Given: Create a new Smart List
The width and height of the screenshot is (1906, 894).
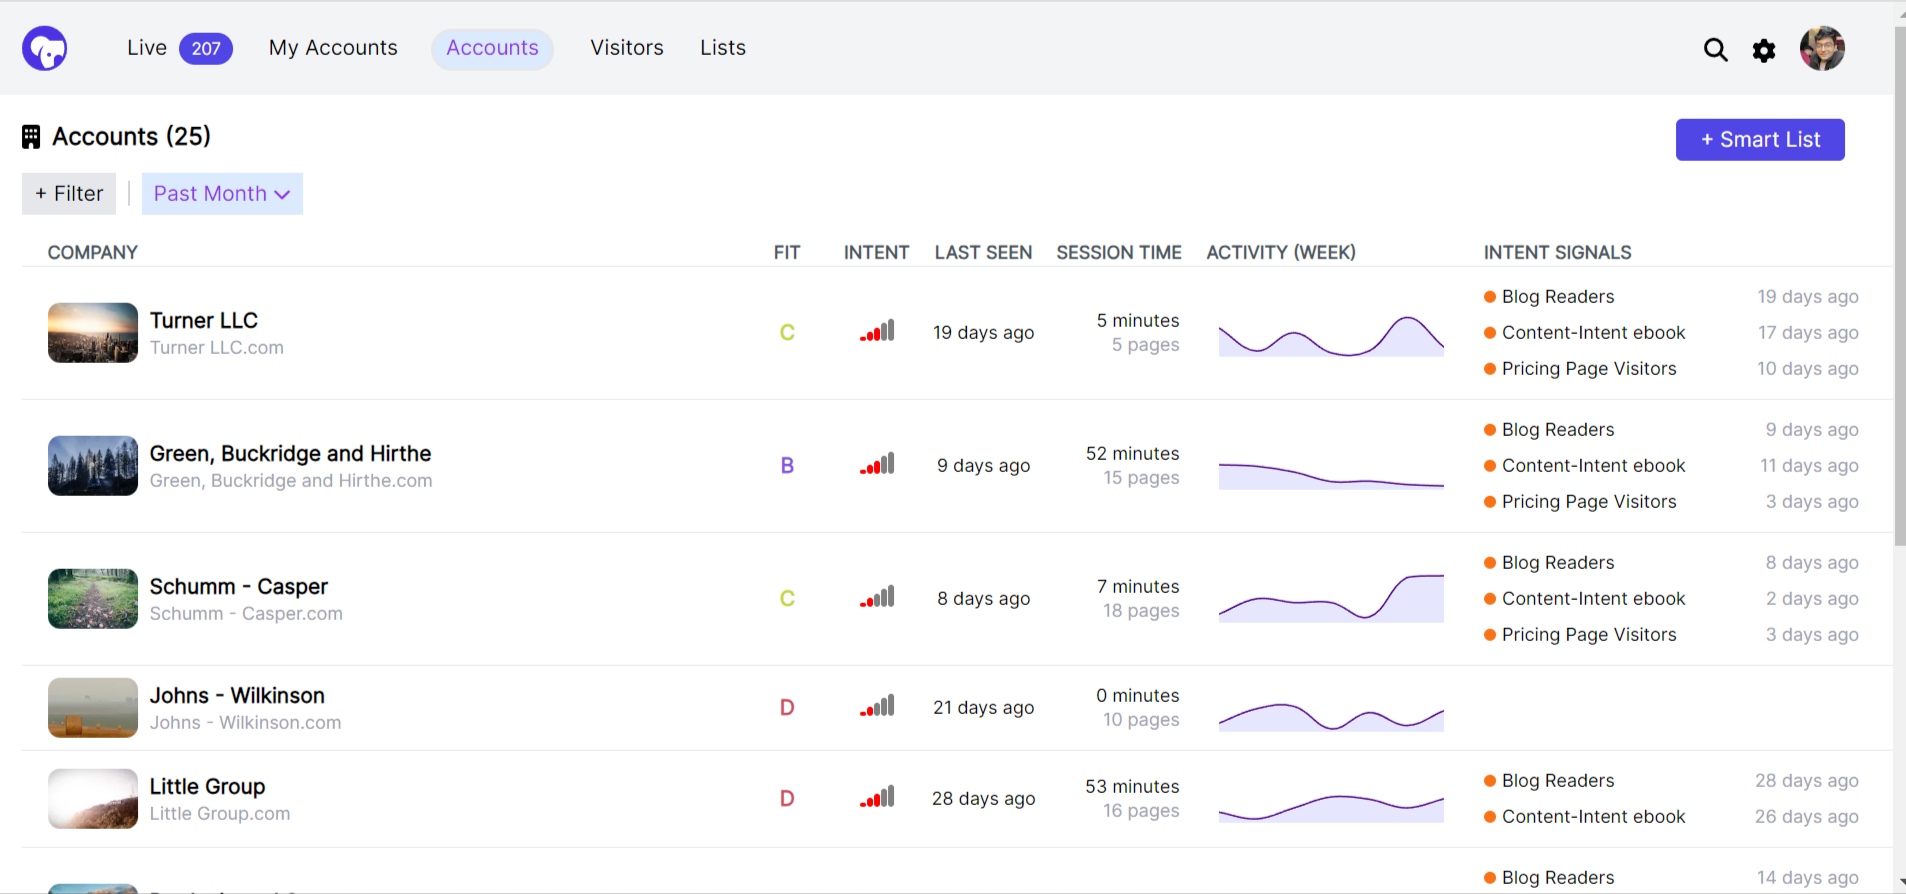Looking at the screenshot, I should (x=1760, y=140).
